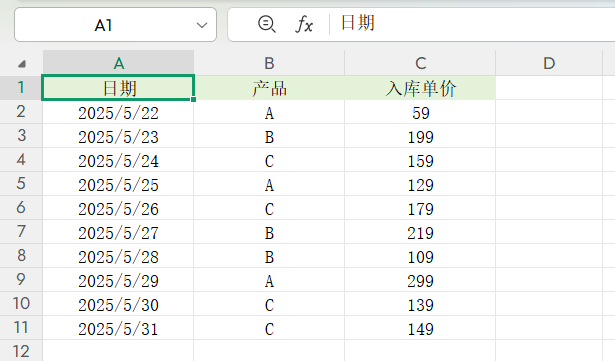615x361 pixels.
Task: Click the fx insert function icon
Action: pyautogui.click(x=304, y=24)
